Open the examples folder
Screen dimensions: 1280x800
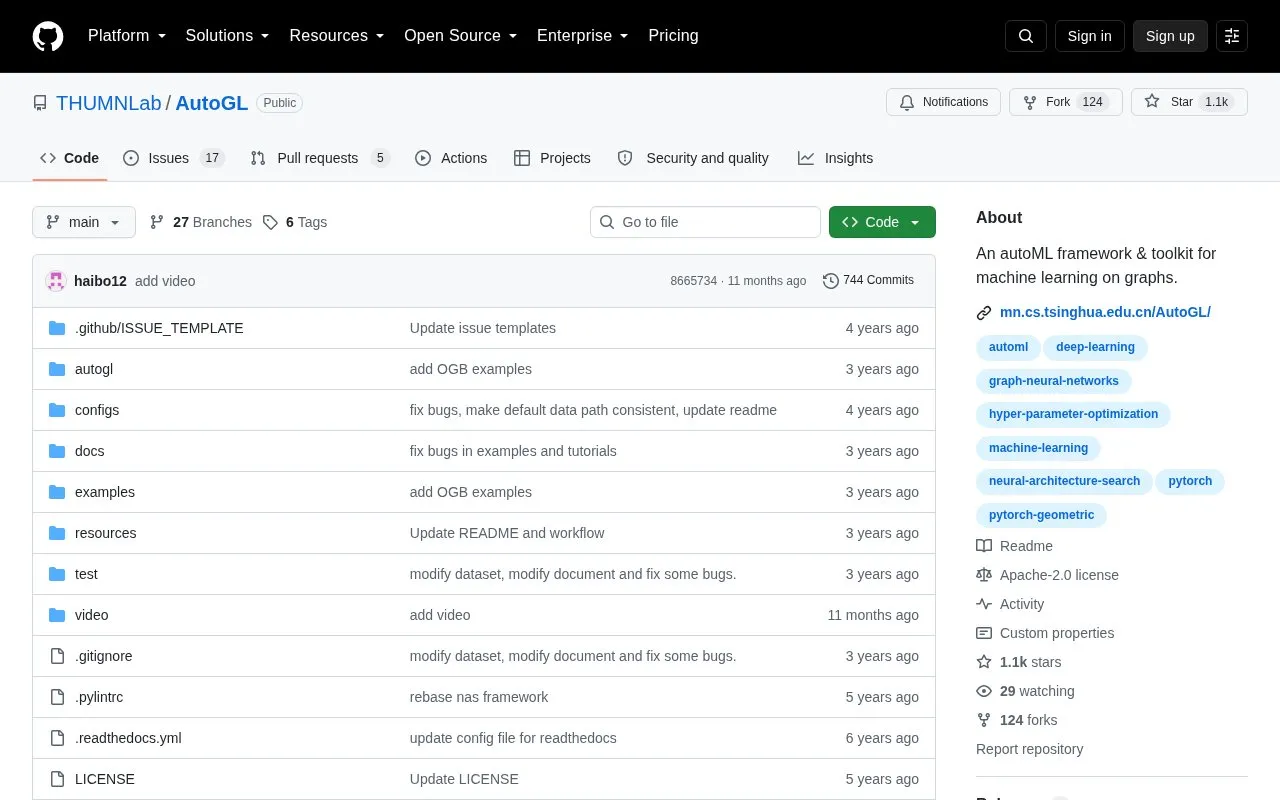(x=105, y=492)
